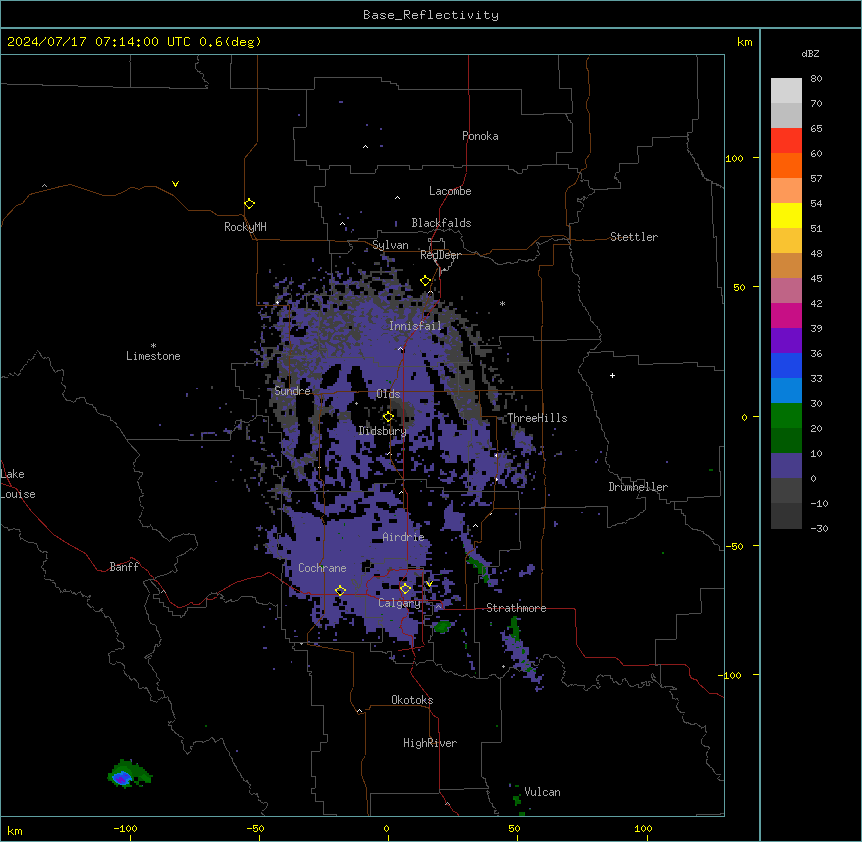The height and width of the screenshot is (842, 862).
Task: Click the yellow marker near RockyMH
Action: point(250,204)
